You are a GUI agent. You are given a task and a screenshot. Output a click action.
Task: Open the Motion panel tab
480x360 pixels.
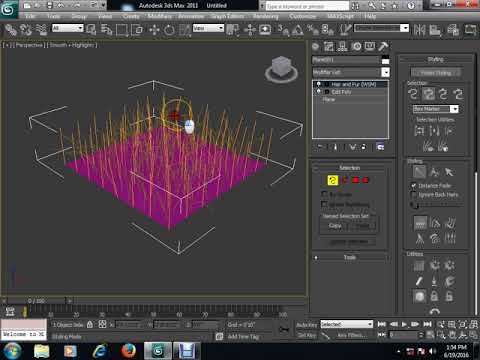pyautogui.click(x=356, y=46)
